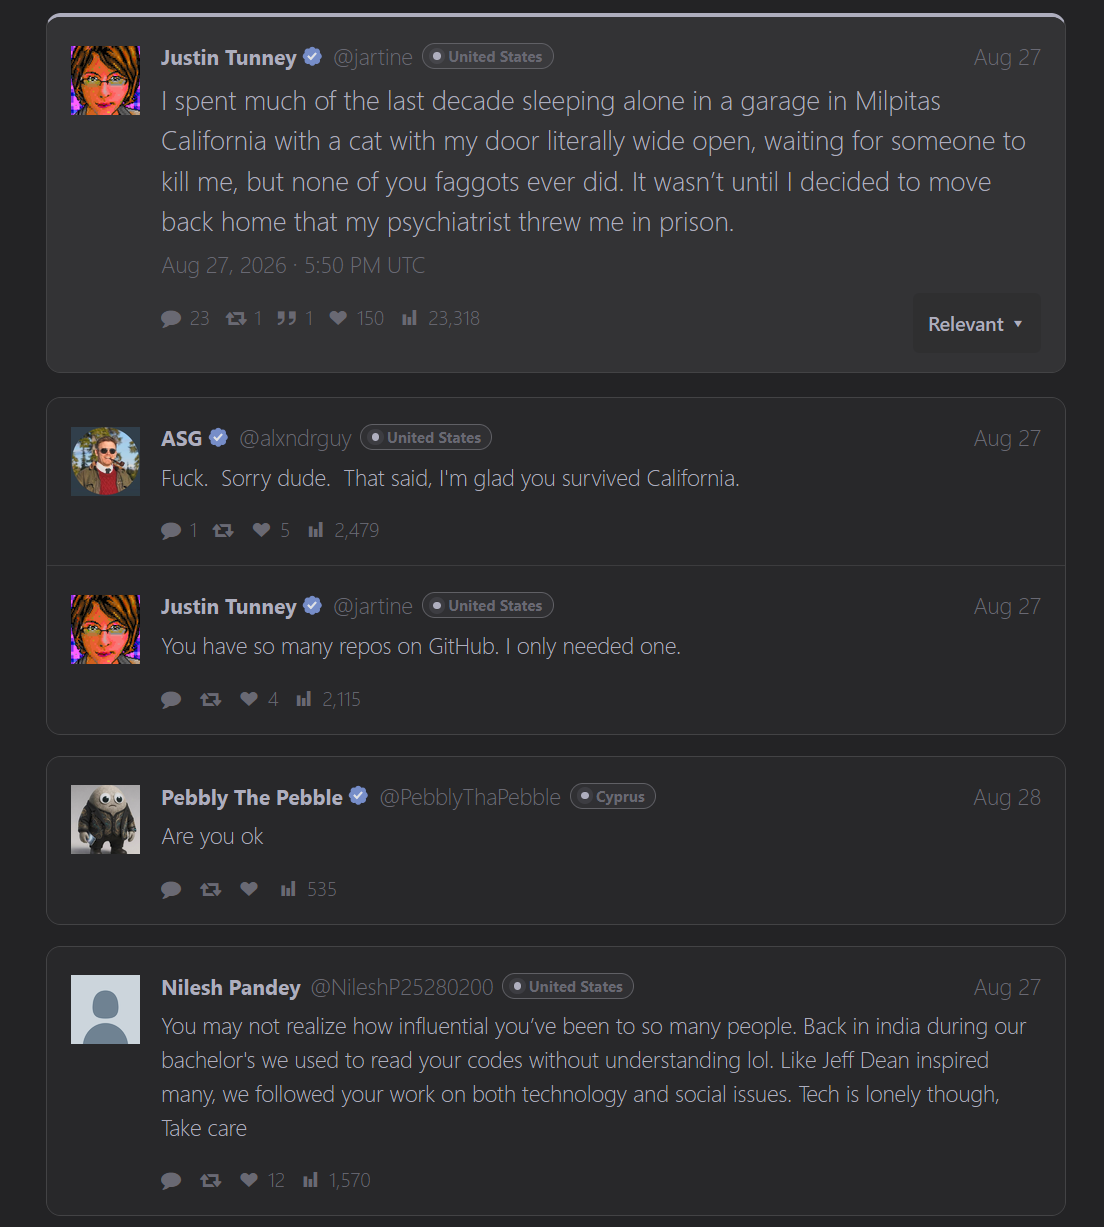
Task: Click the Aug 28 timestamp on Pebbly's reply
Action: [1007, 797]
